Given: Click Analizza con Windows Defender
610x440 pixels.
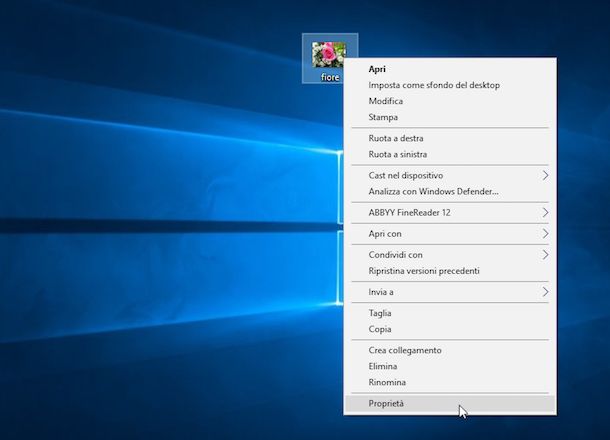Looking at the screenshot, I should click(x=433, y=191).
